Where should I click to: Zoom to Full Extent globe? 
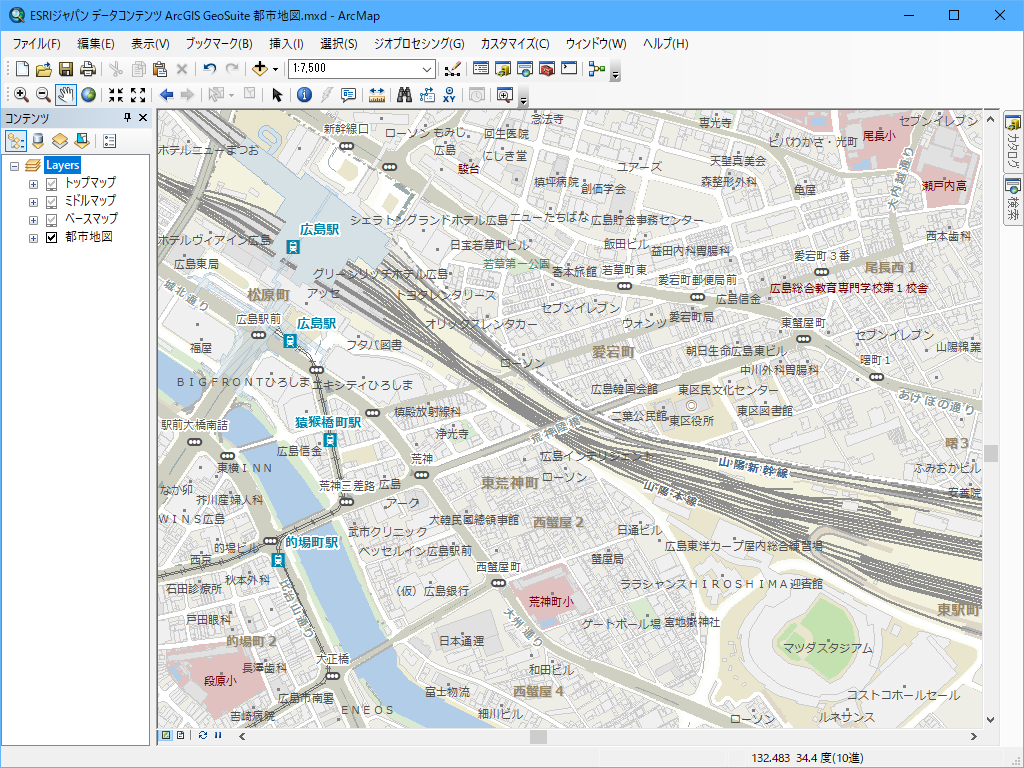click(x=88, y=95)
